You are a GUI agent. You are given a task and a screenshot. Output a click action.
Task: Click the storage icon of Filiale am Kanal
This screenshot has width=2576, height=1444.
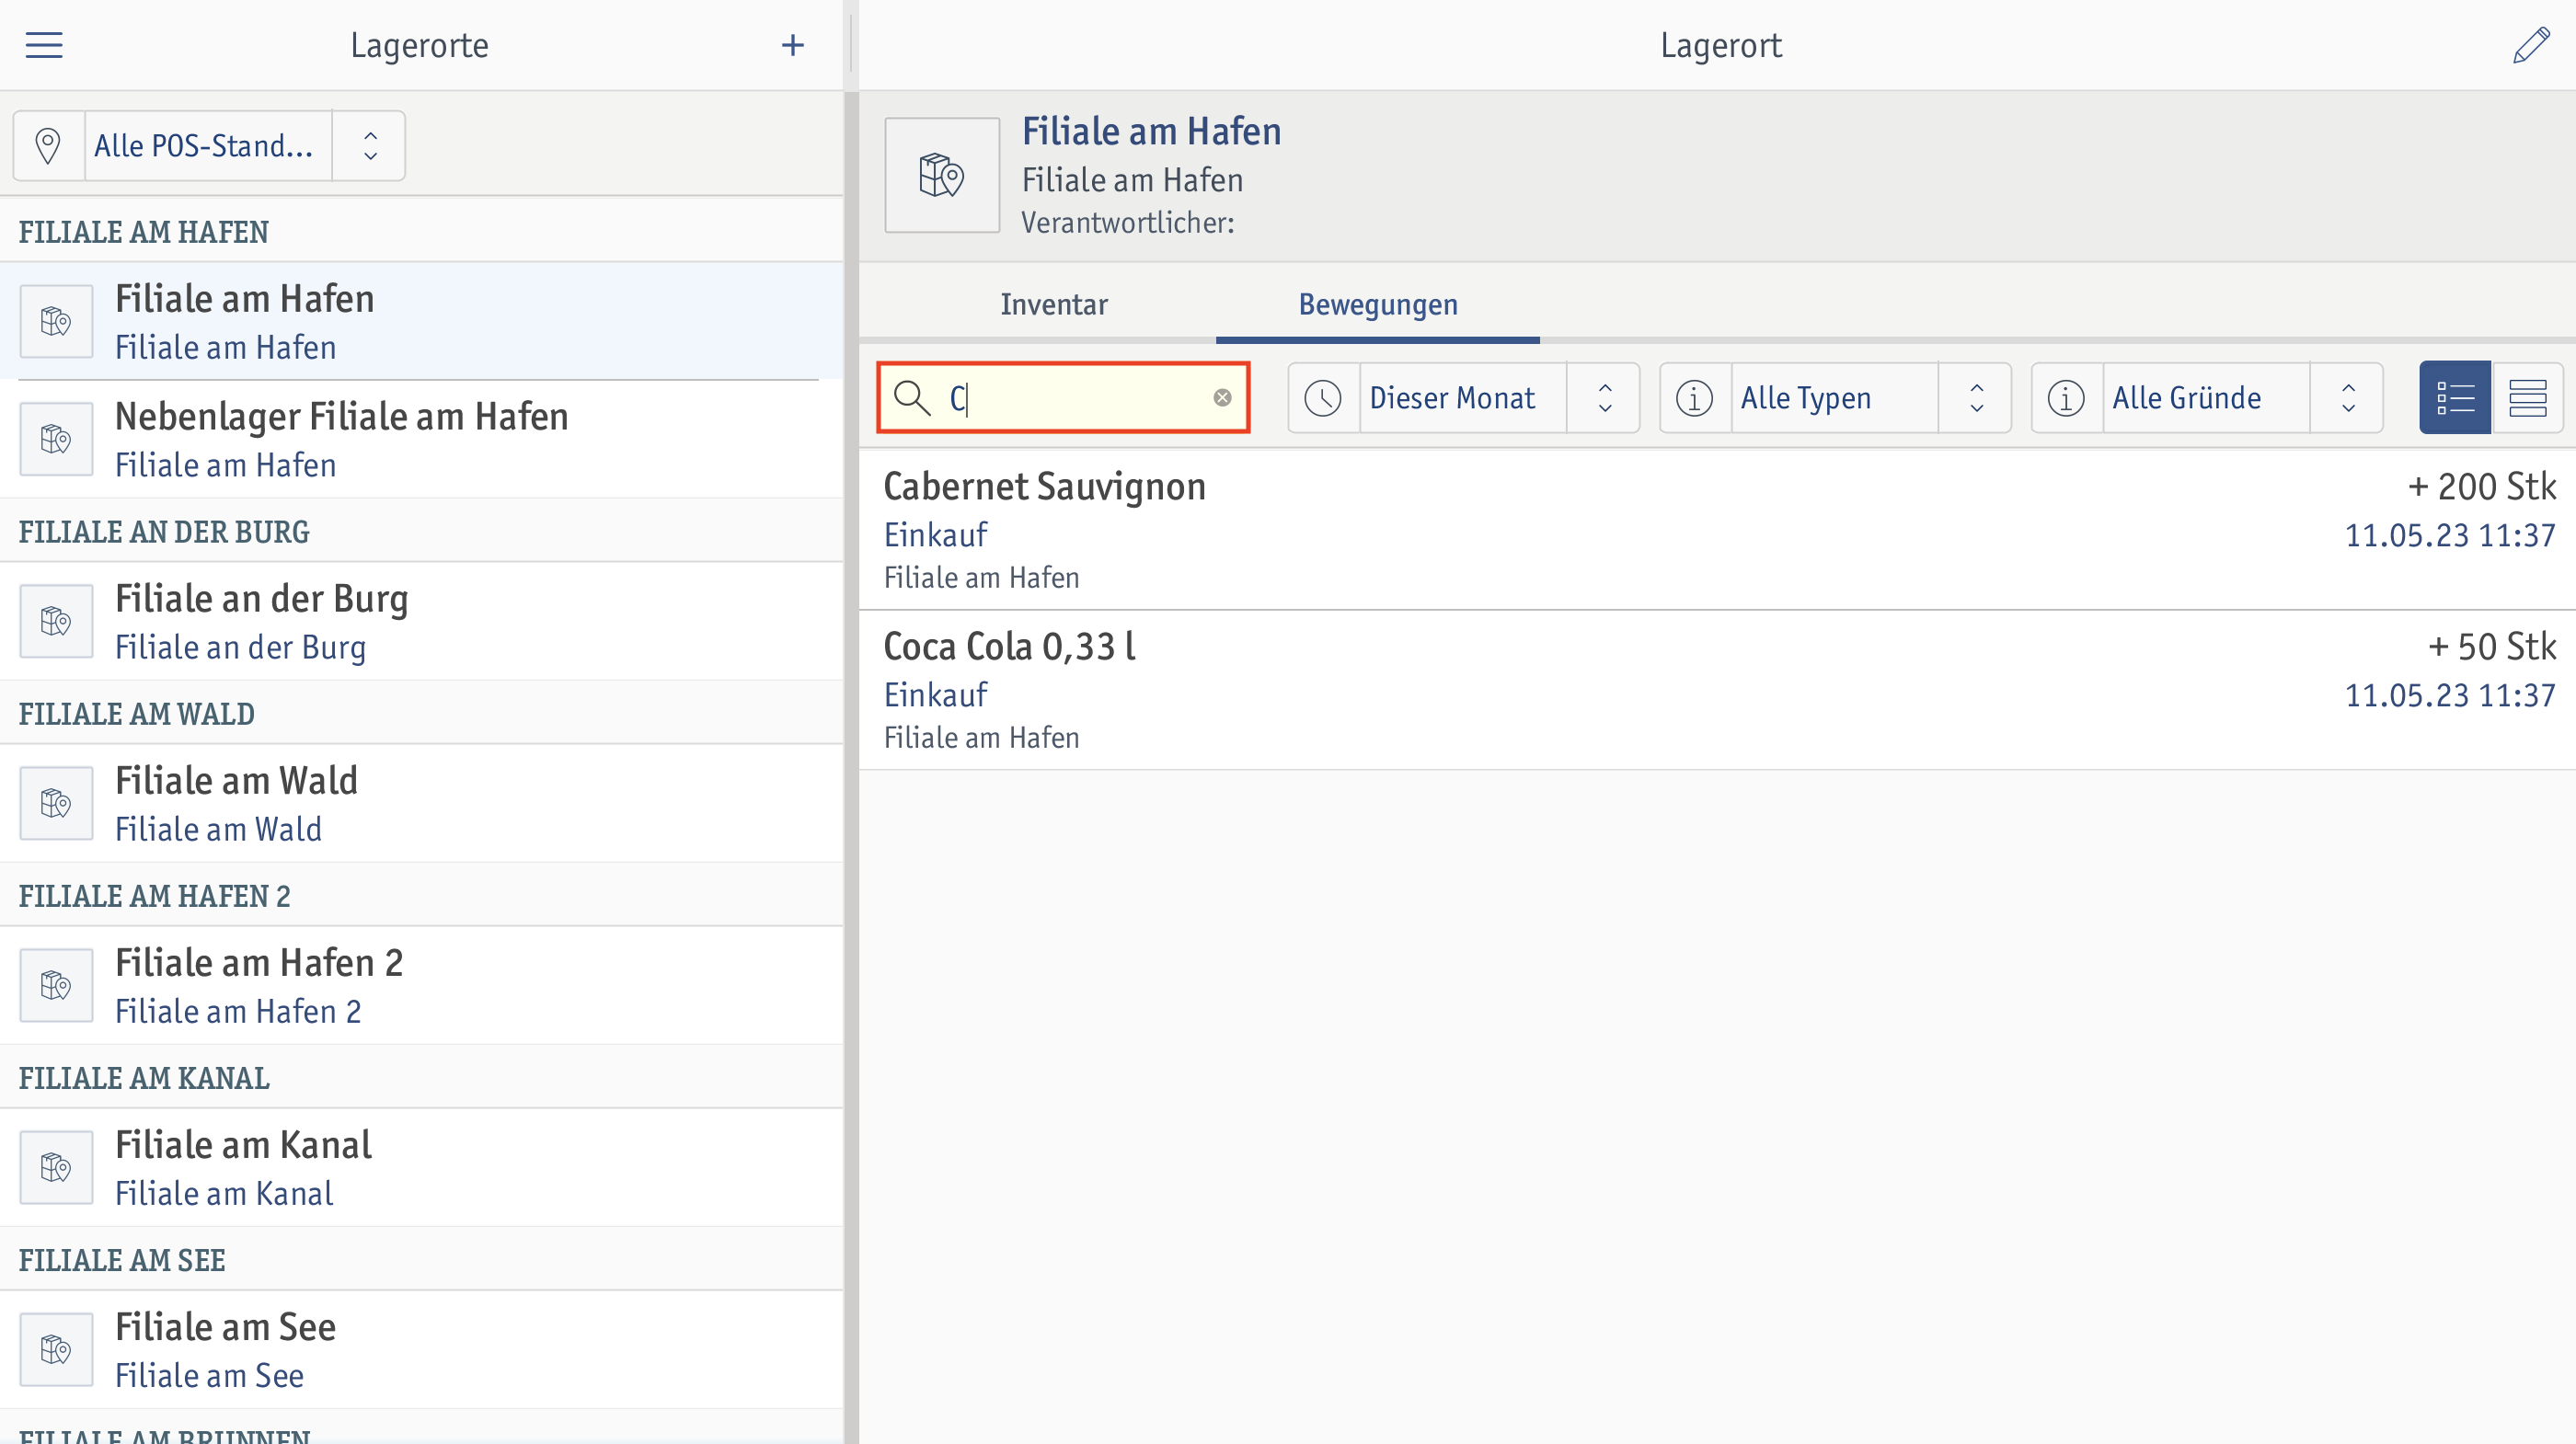(57, 1167)
